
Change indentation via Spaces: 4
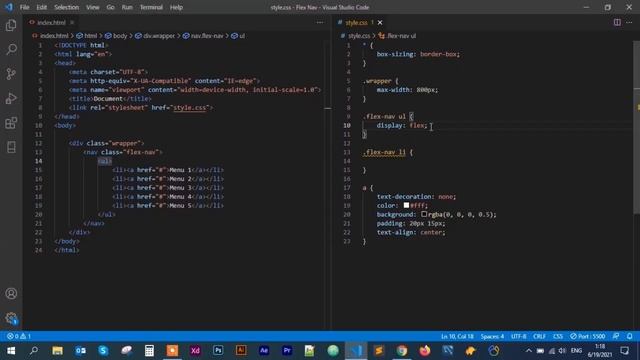point(492,336)
